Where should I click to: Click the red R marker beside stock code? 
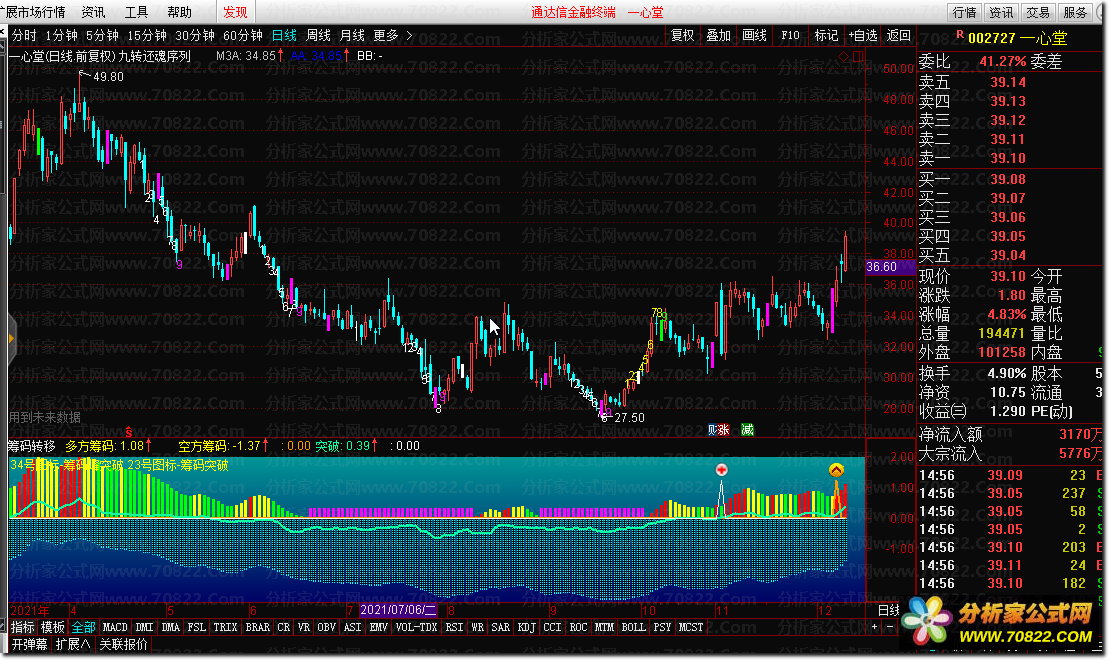(x=959, y=35)
